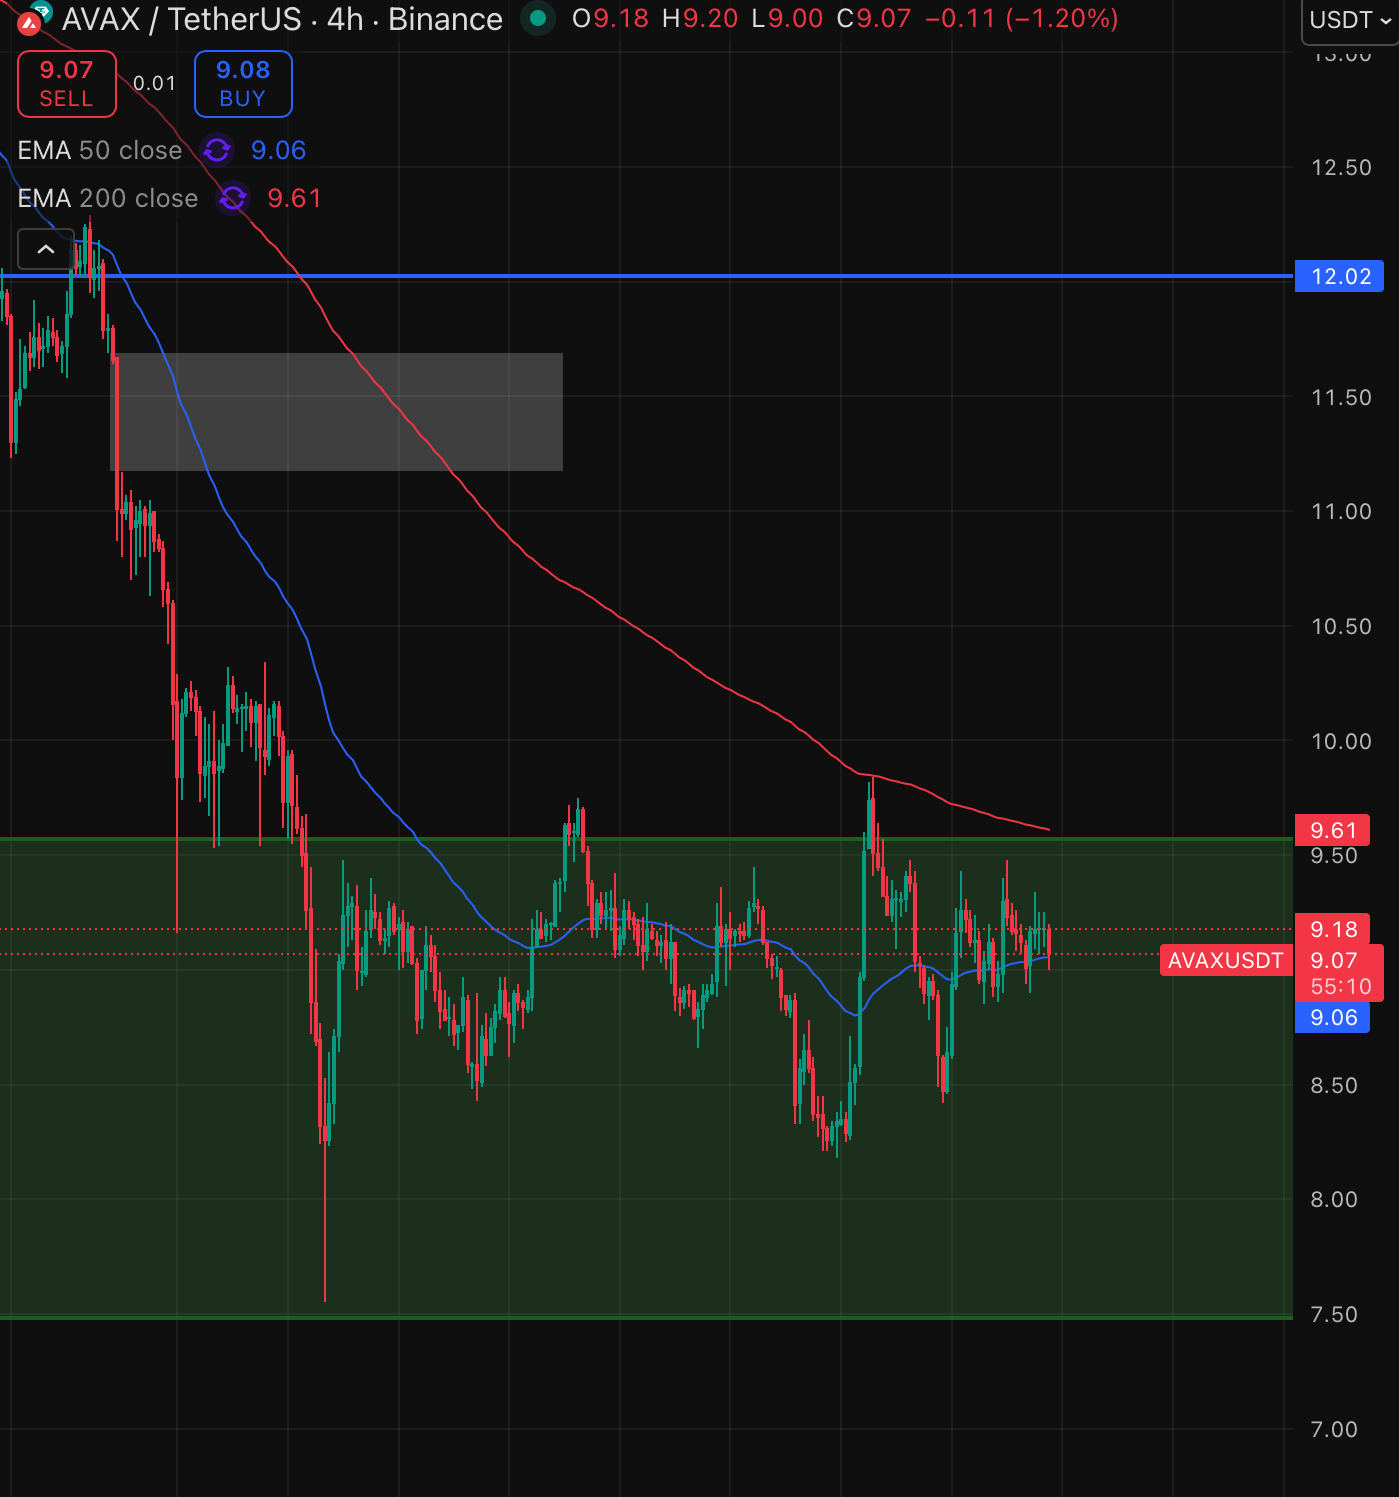Click the EMA 200 purple refresh icon
This screenshot has width=1399, height=1497.
tap(233, 198)
